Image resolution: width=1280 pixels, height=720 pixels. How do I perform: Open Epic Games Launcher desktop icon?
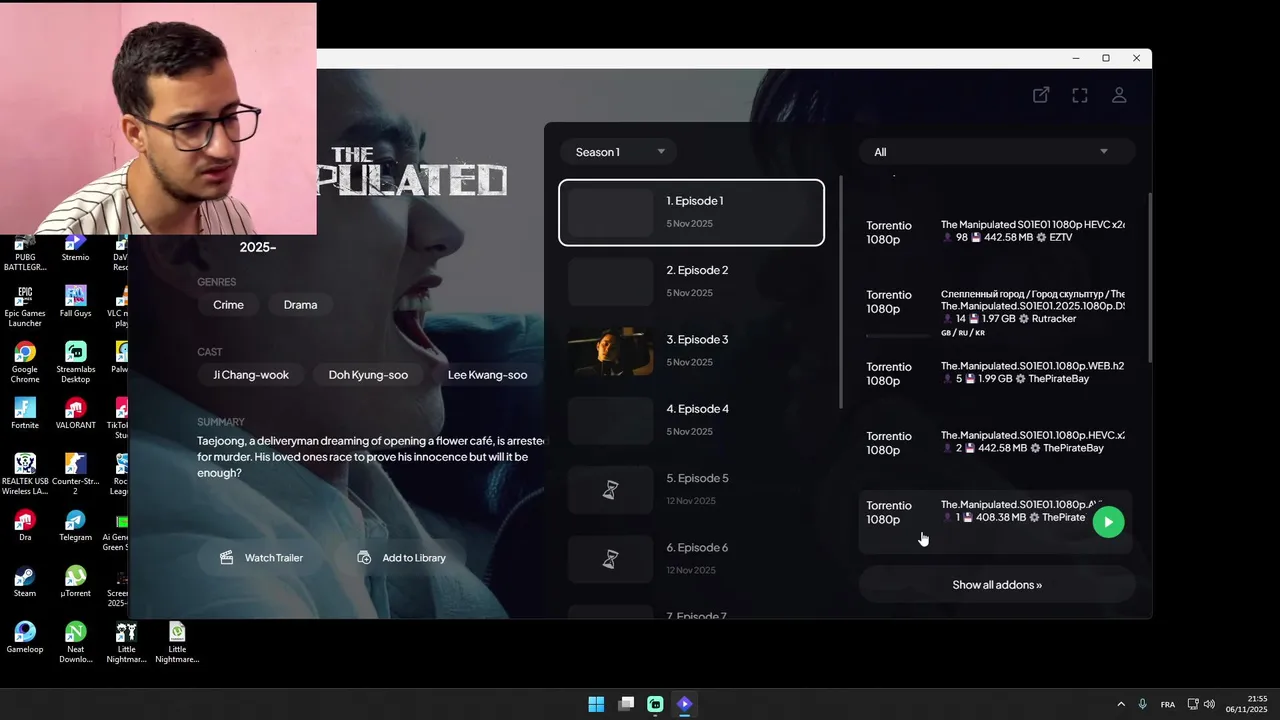click(x=25, y=305)
